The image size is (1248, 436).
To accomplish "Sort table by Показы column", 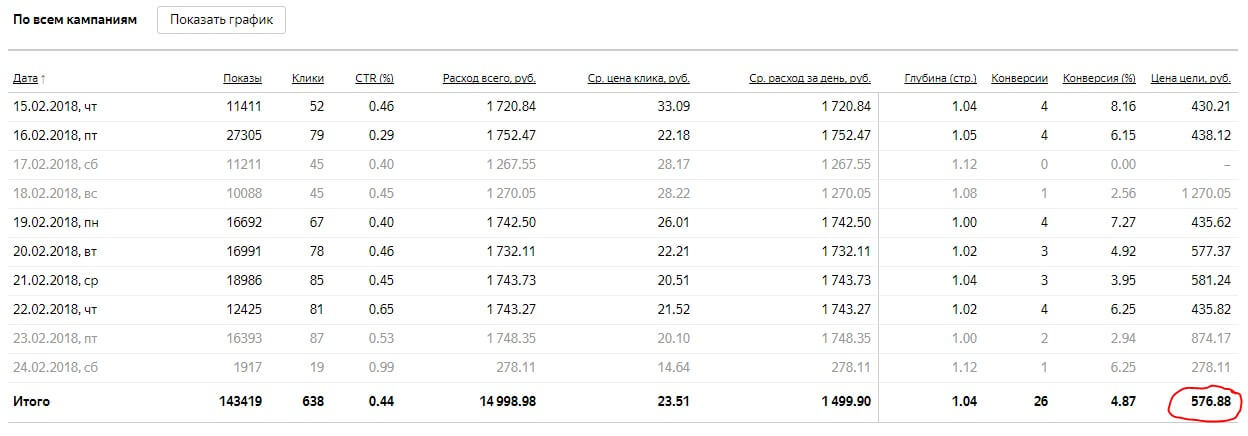I will (x=242, y=78).
